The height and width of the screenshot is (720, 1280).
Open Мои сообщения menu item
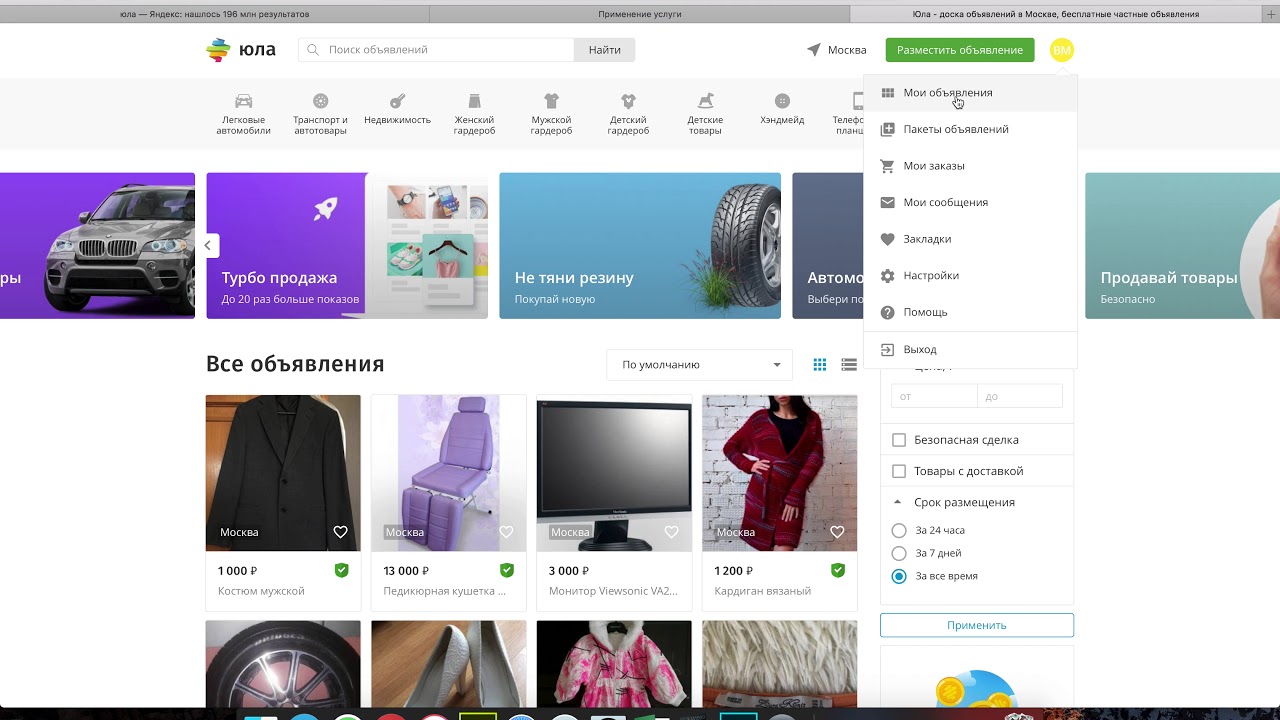970,202
